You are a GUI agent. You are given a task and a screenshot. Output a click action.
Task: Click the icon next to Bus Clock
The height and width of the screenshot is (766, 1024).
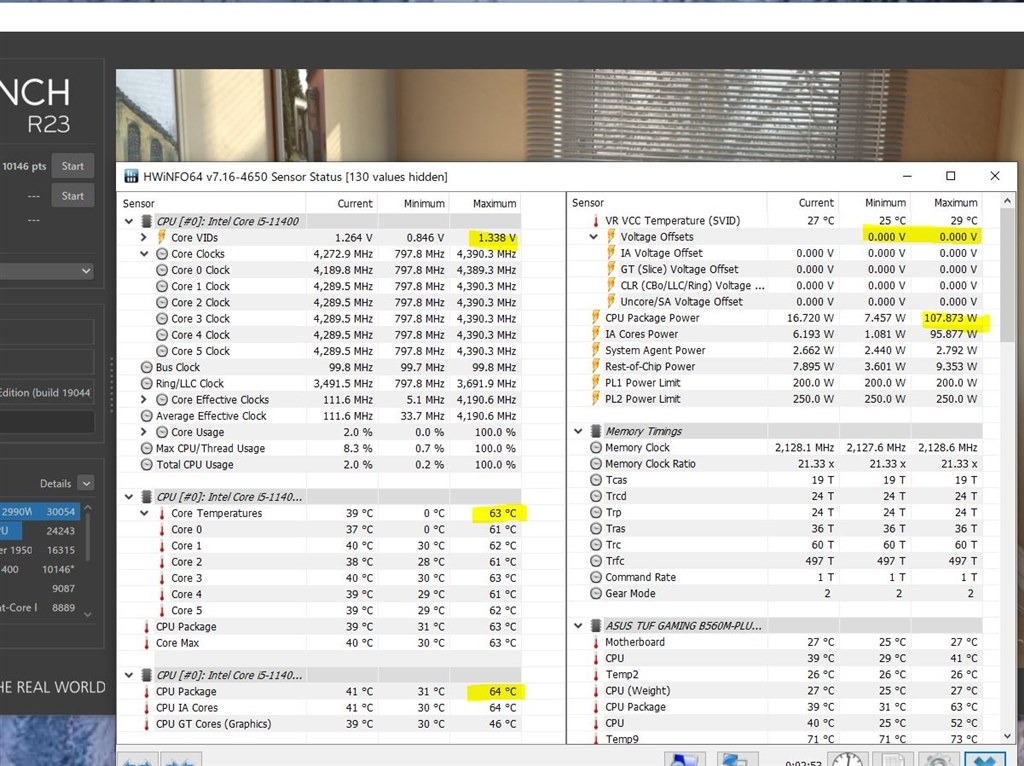click(146, 367)
